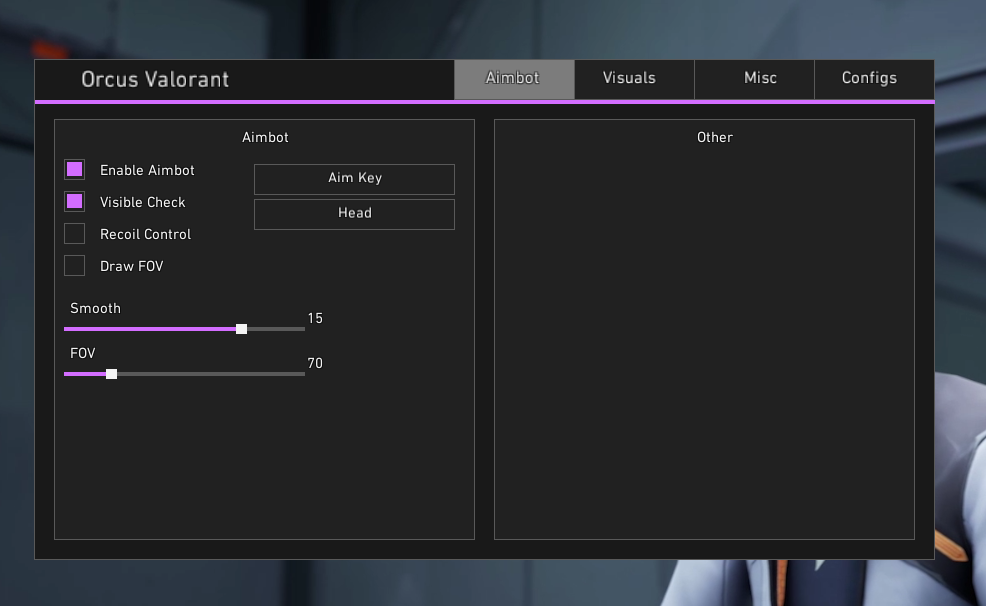Click the FOV slider label
Image resolution: width=986 pixels, height=606 pixels.
click(x=82, y=353)
